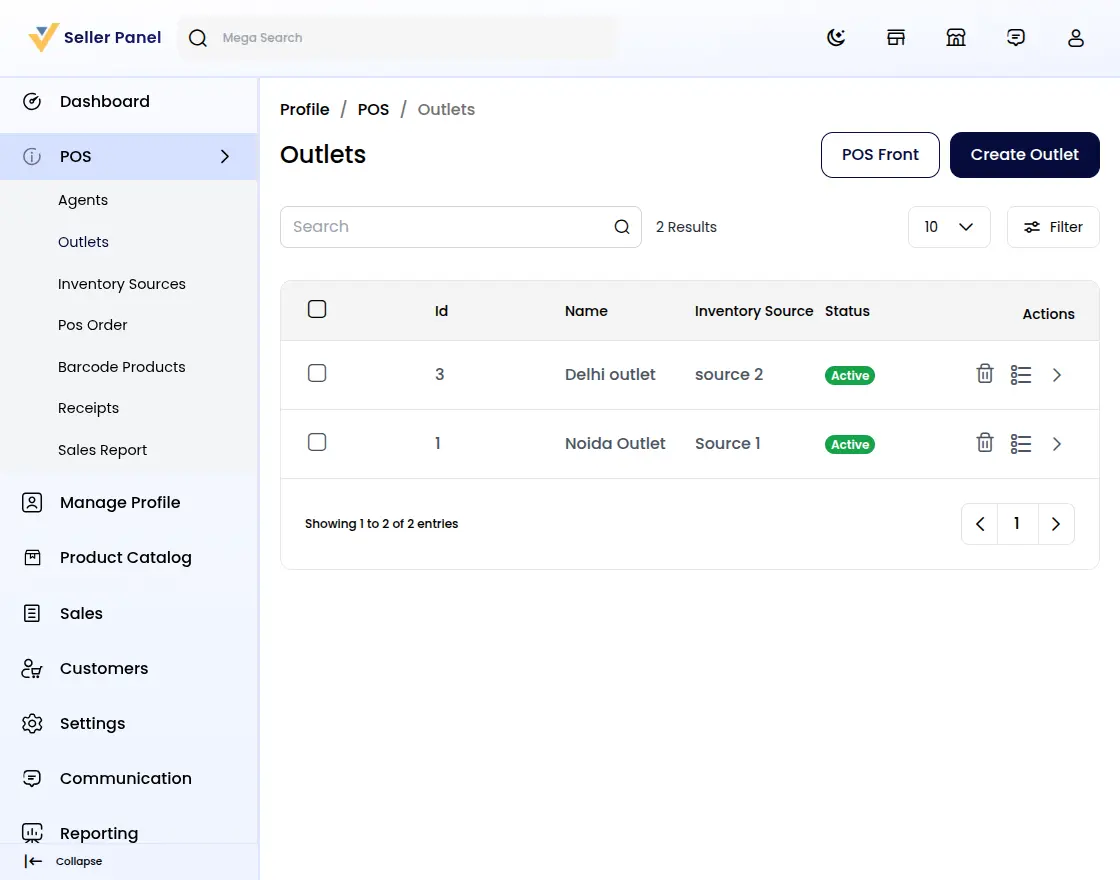
Task: Click the Dashboard gauge icon
Action: click(32, 101)
